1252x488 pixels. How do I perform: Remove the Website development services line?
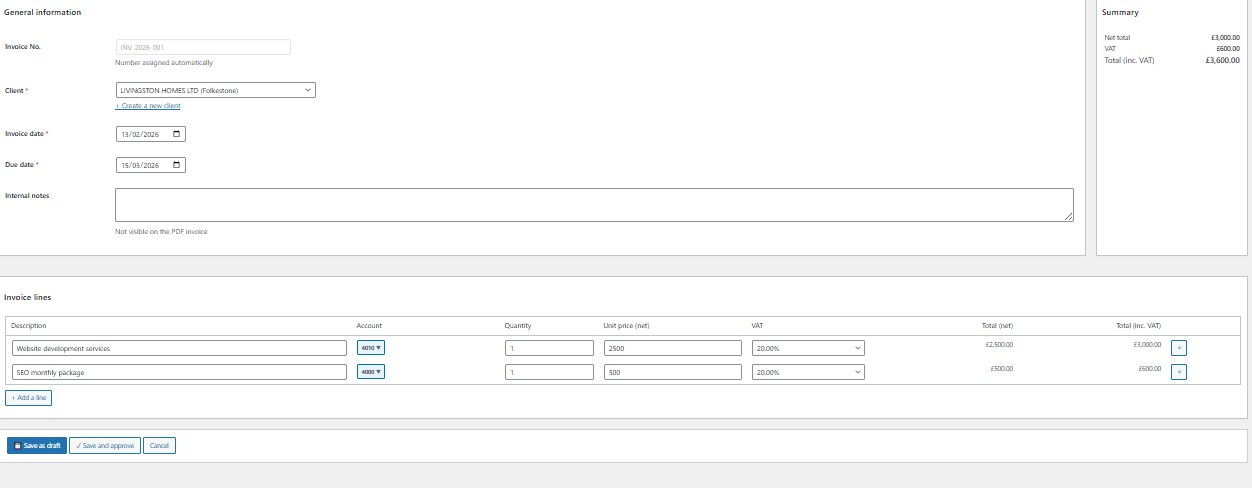1179,348
